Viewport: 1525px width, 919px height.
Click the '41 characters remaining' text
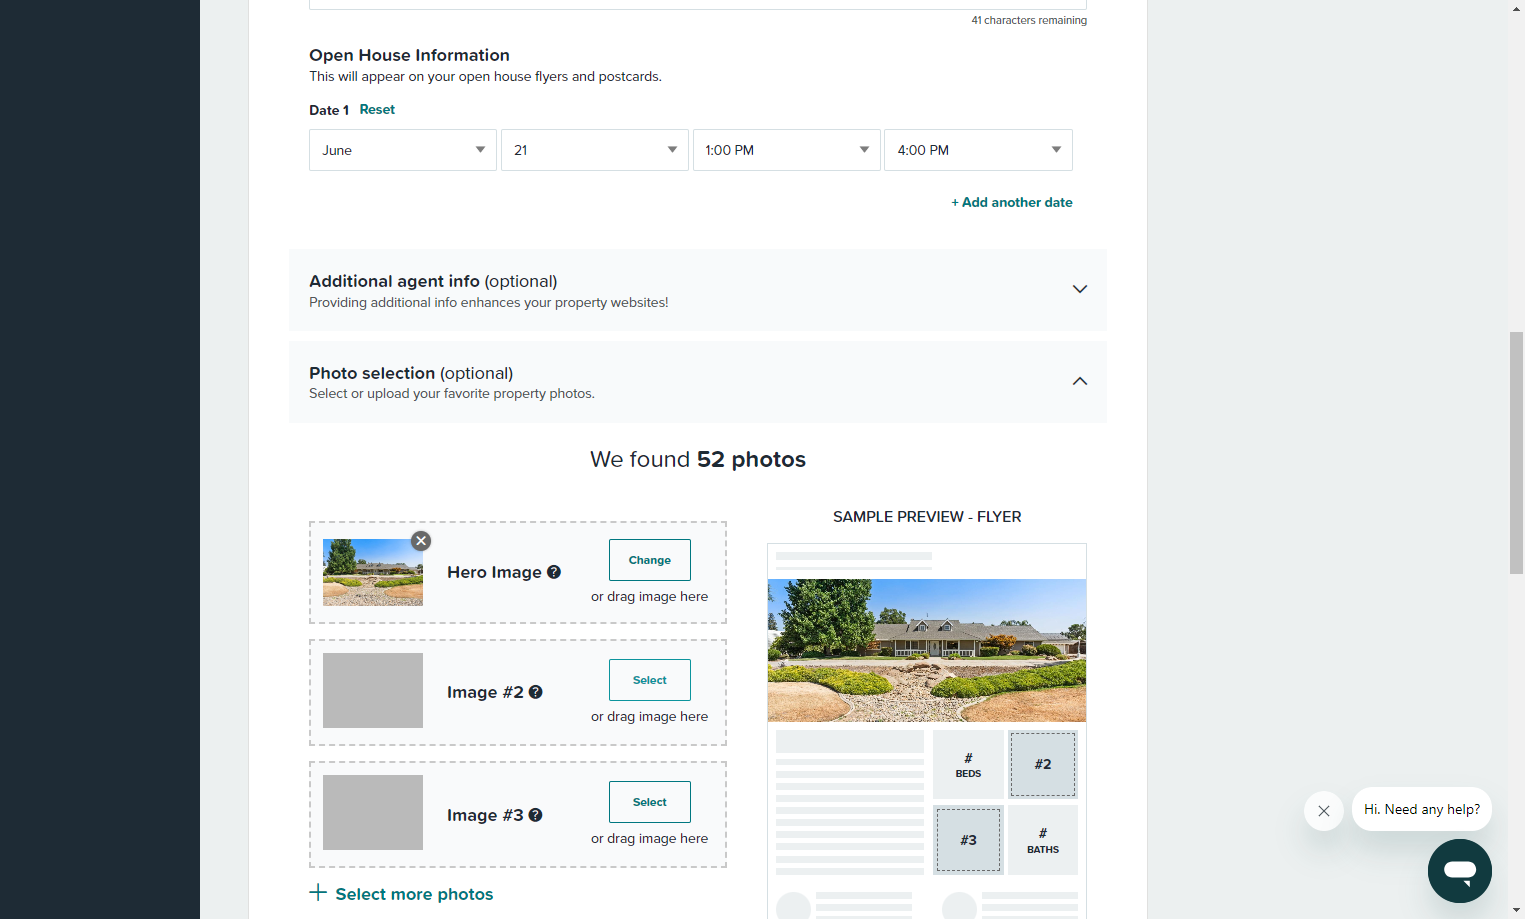coord(1029,20)
